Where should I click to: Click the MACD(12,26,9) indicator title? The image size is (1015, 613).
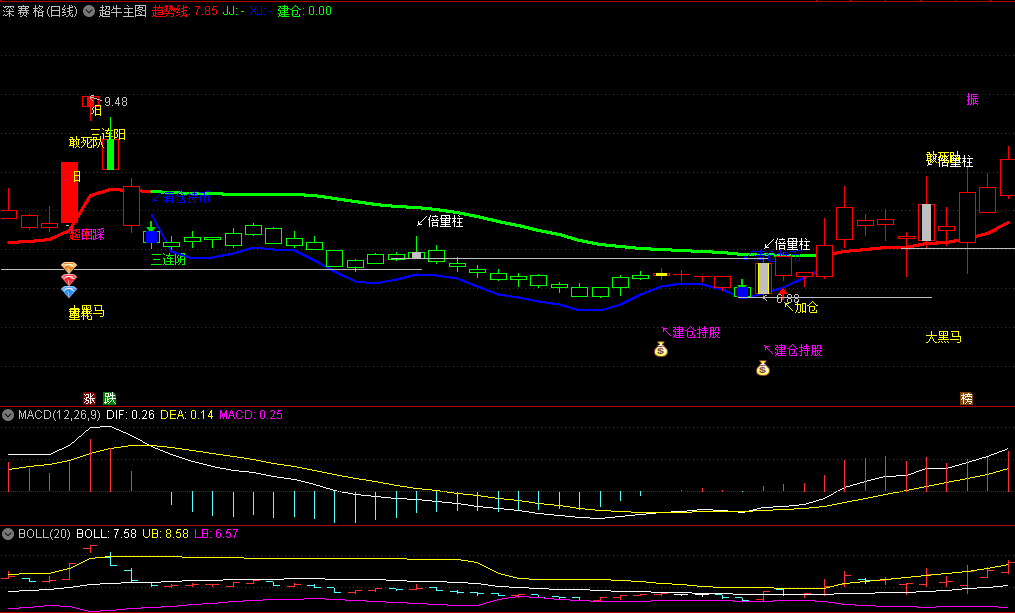click(x=60, y=415)
